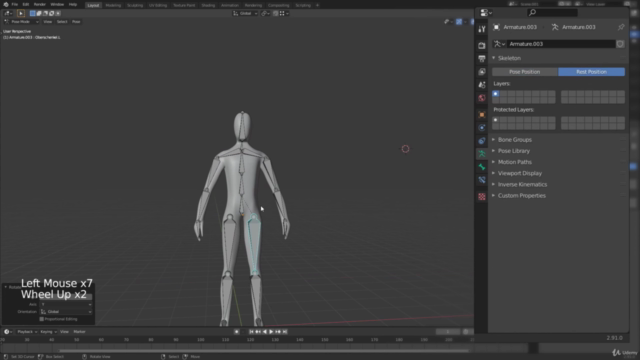Open the Pose menu in viewport header
This screenshot has width=640, height=360.
click(76, 22)
